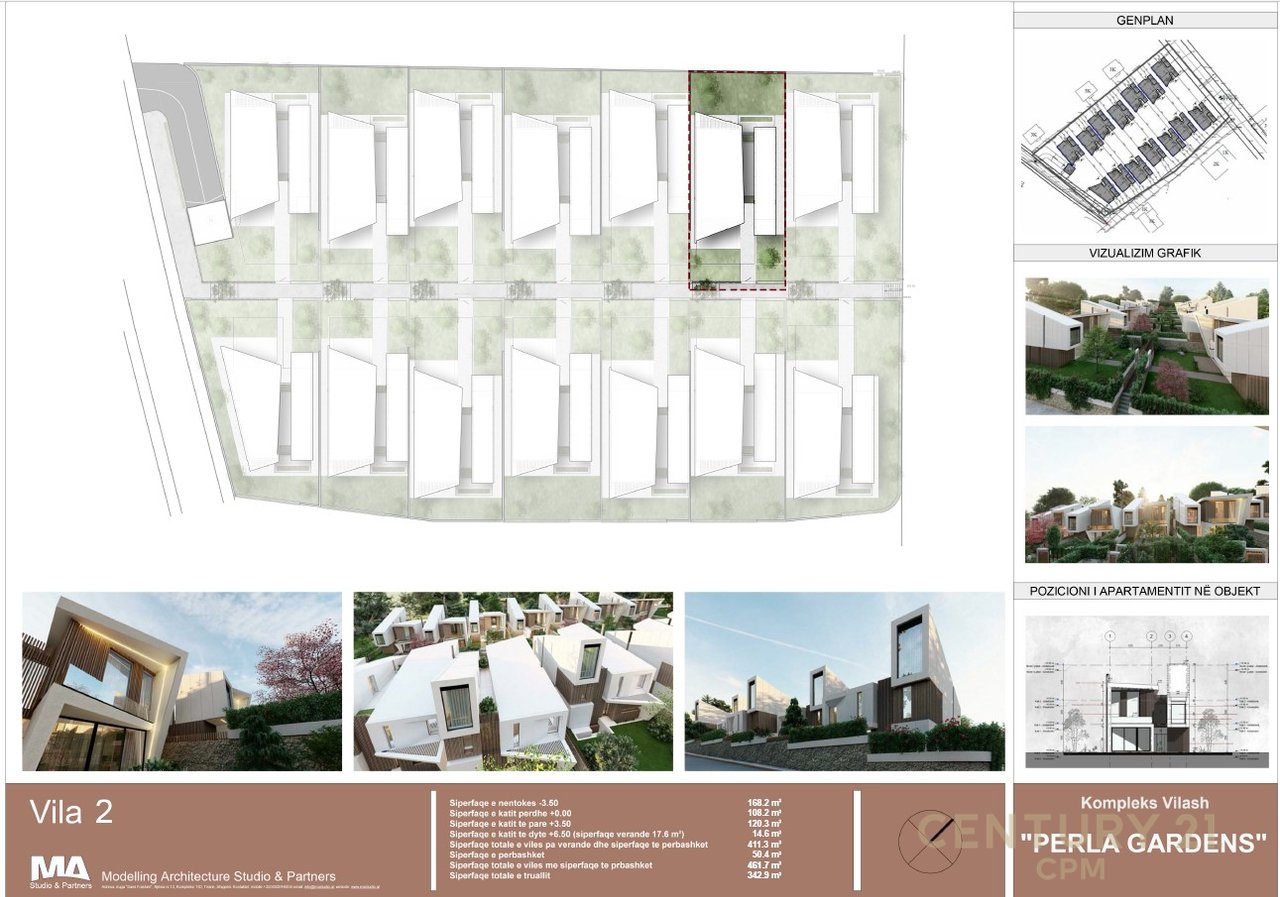Click the 342.9 m² land area value
Image resolution: width=1280 pixels, height=897 pixels.
click(x=764, y=875)
